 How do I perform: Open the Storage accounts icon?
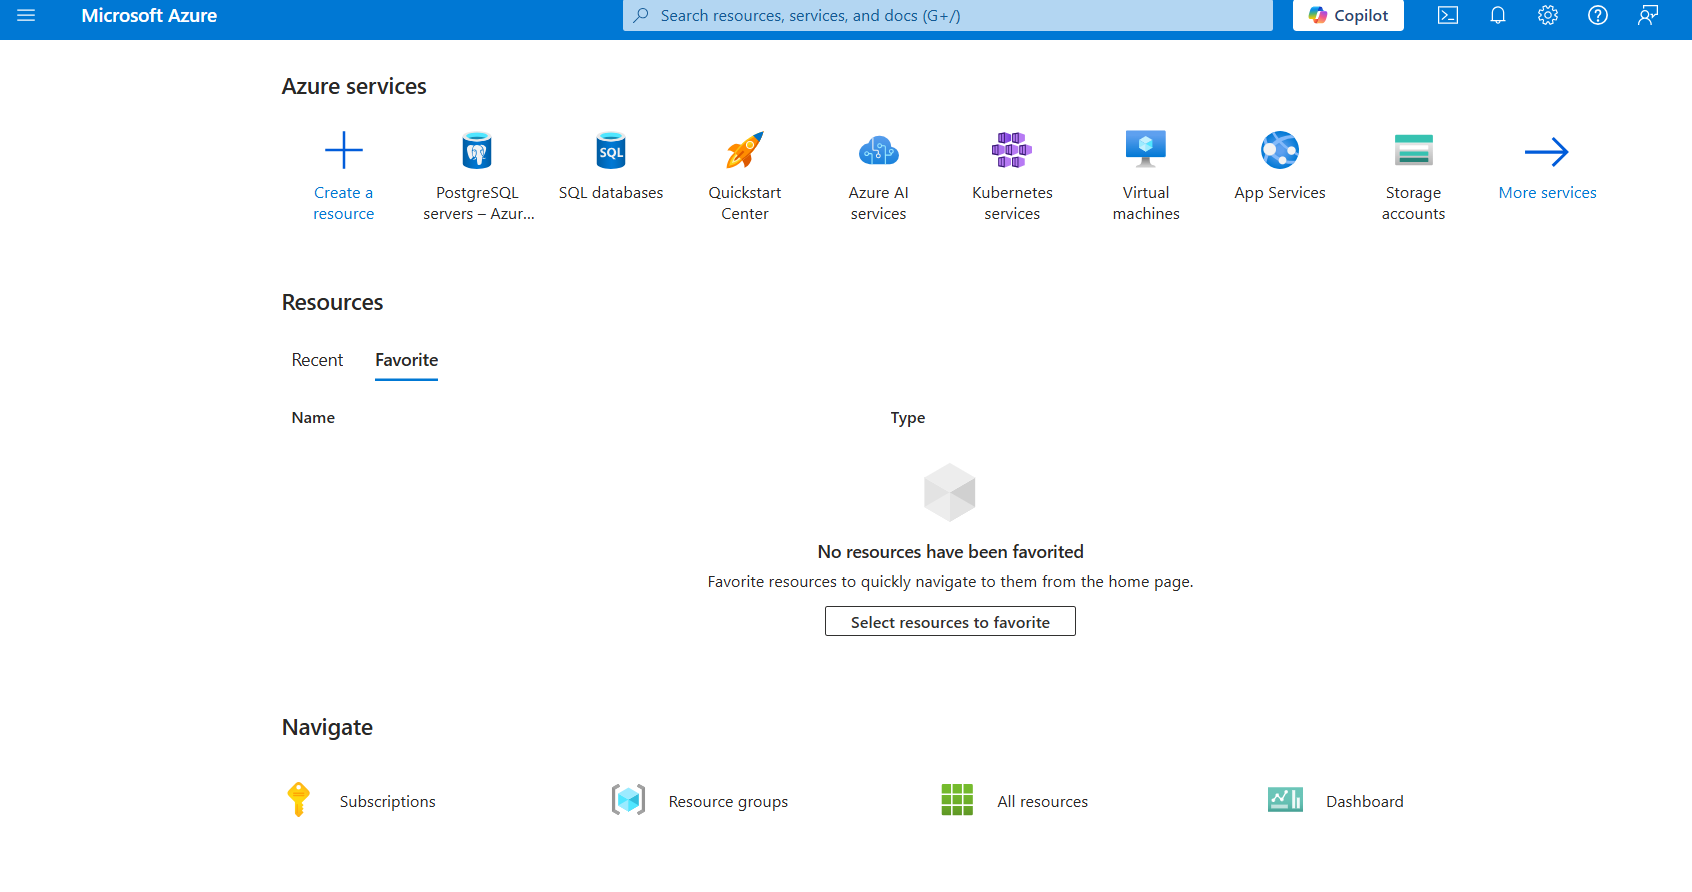(1414, 150)
